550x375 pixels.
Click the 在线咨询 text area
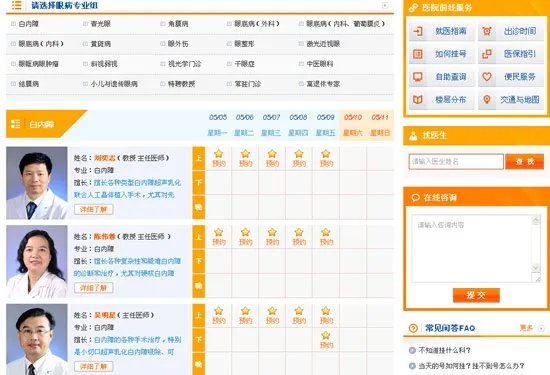(x=472, y=248)
